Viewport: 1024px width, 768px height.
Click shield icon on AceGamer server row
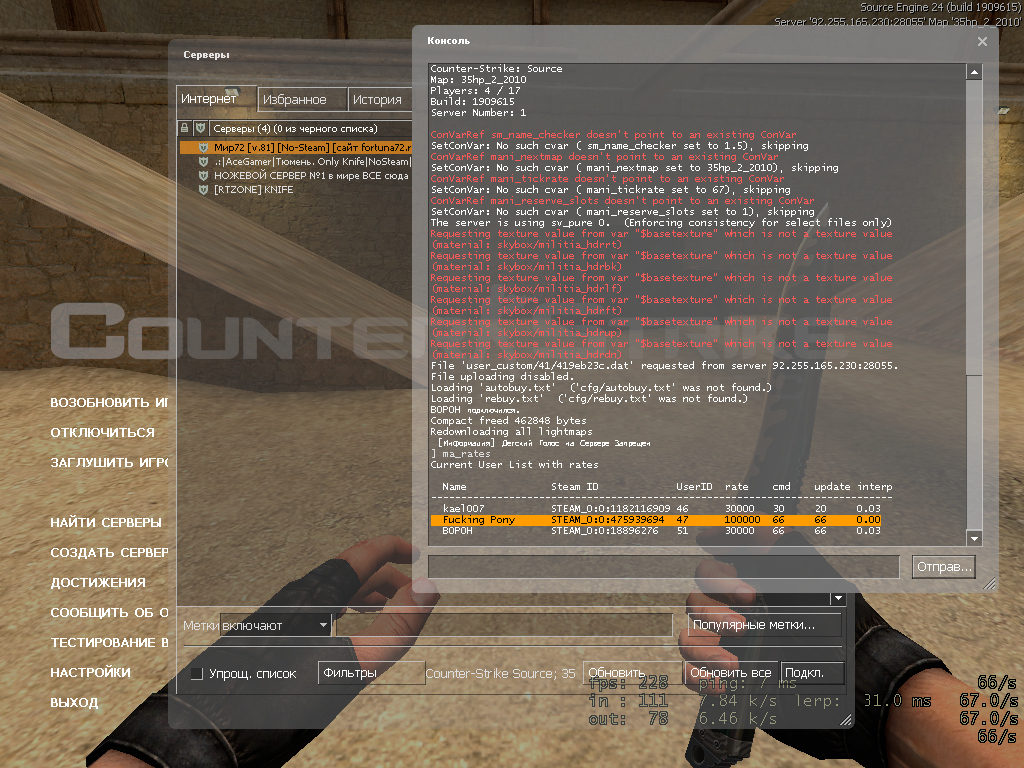click(203, 161)
